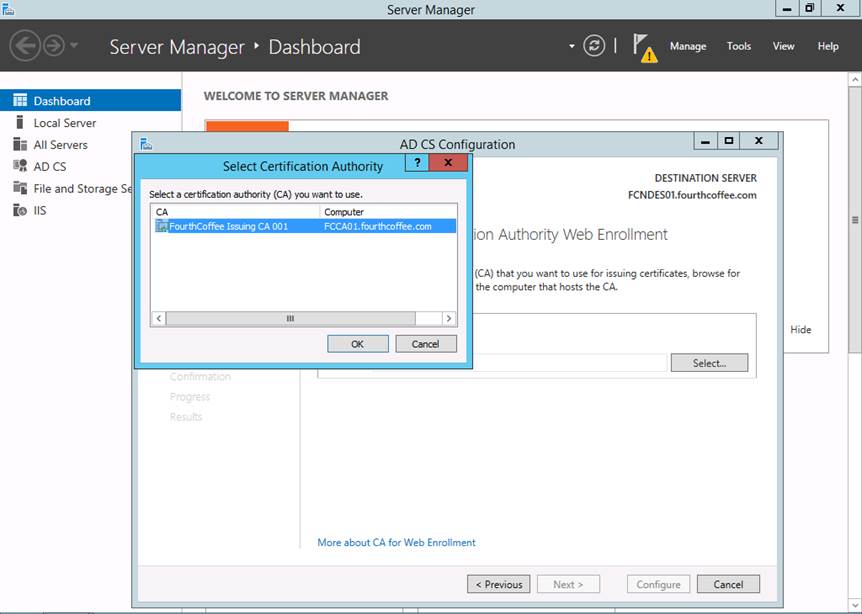Screen dimensions: 862x614
Task: Open the Manage menu
Action: point(687,46)
